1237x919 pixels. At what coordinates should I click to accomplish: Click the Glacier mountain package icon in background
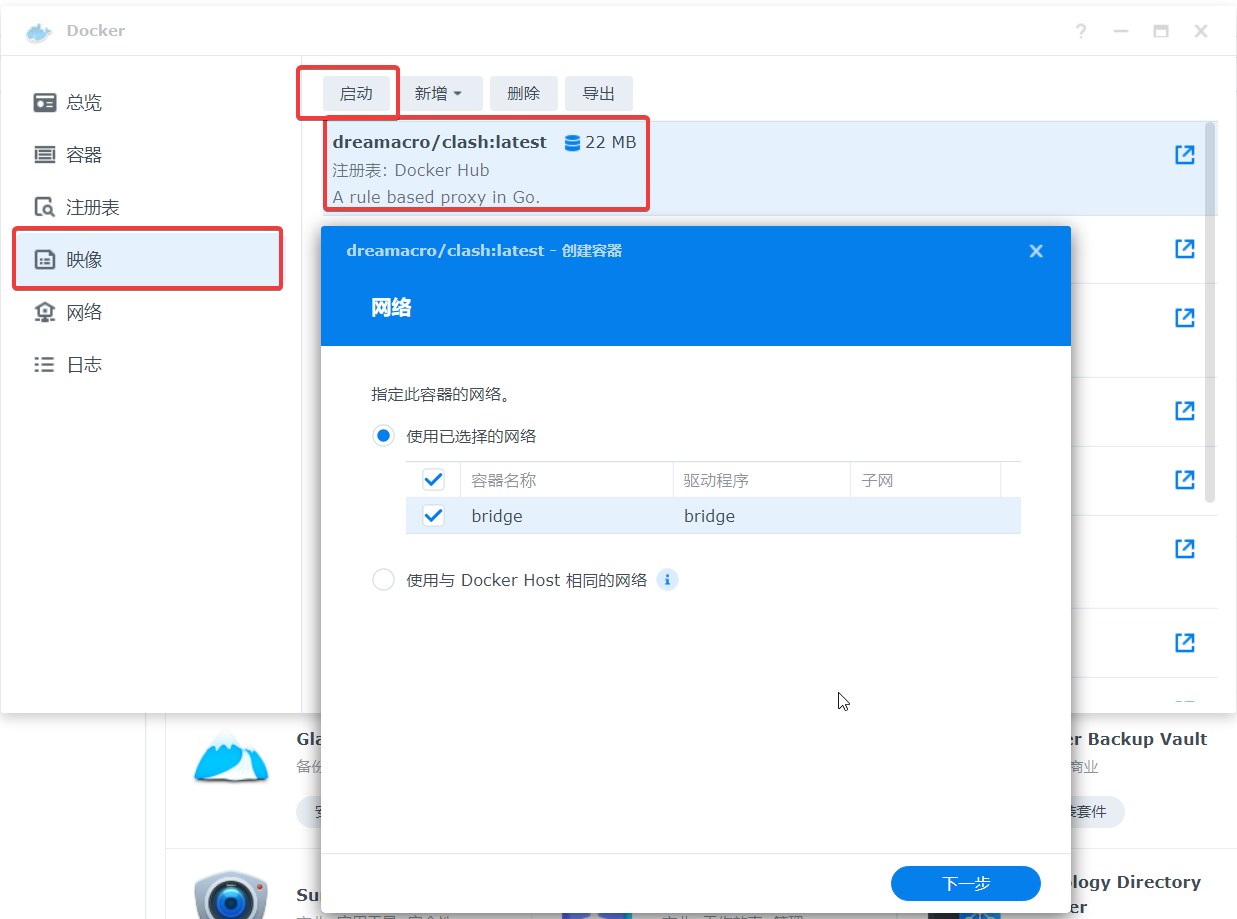(231, 757)
